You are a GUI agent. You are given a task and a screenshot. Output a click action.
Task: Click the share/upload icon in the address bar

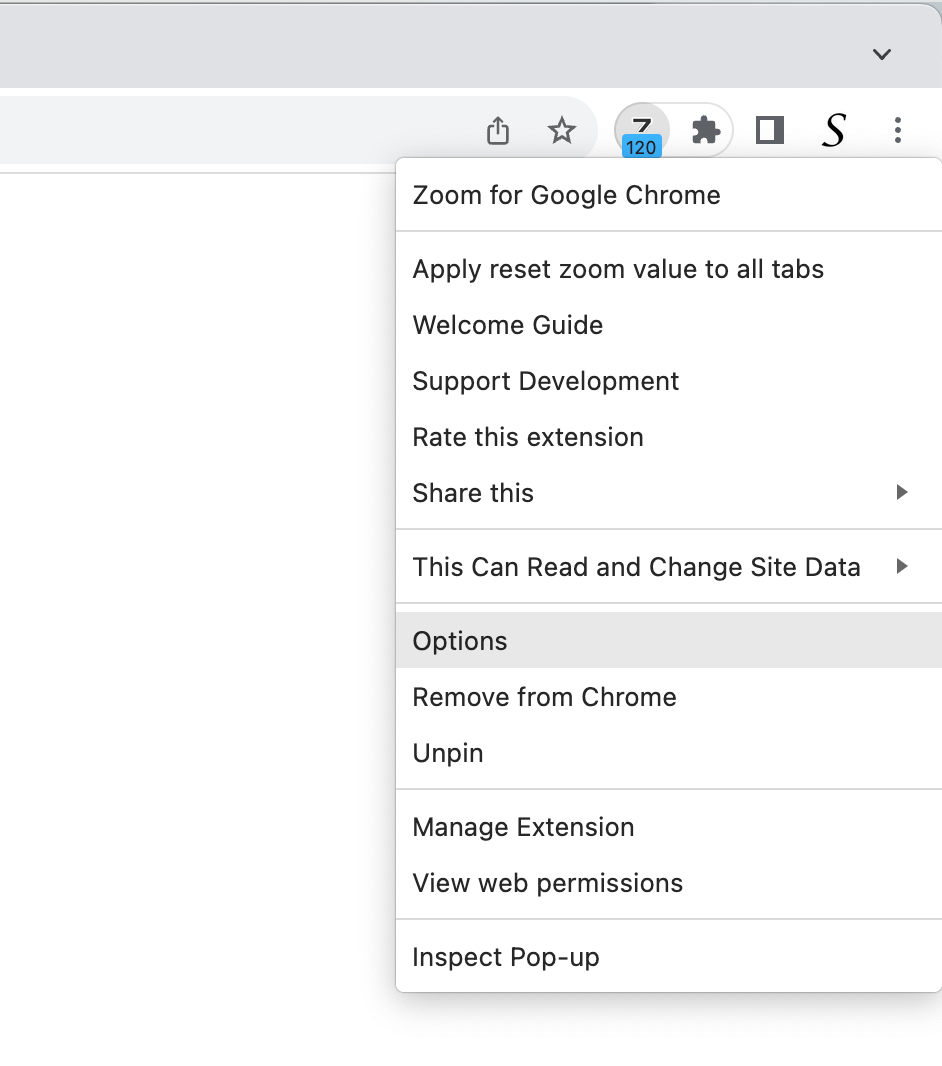(497, 130)
